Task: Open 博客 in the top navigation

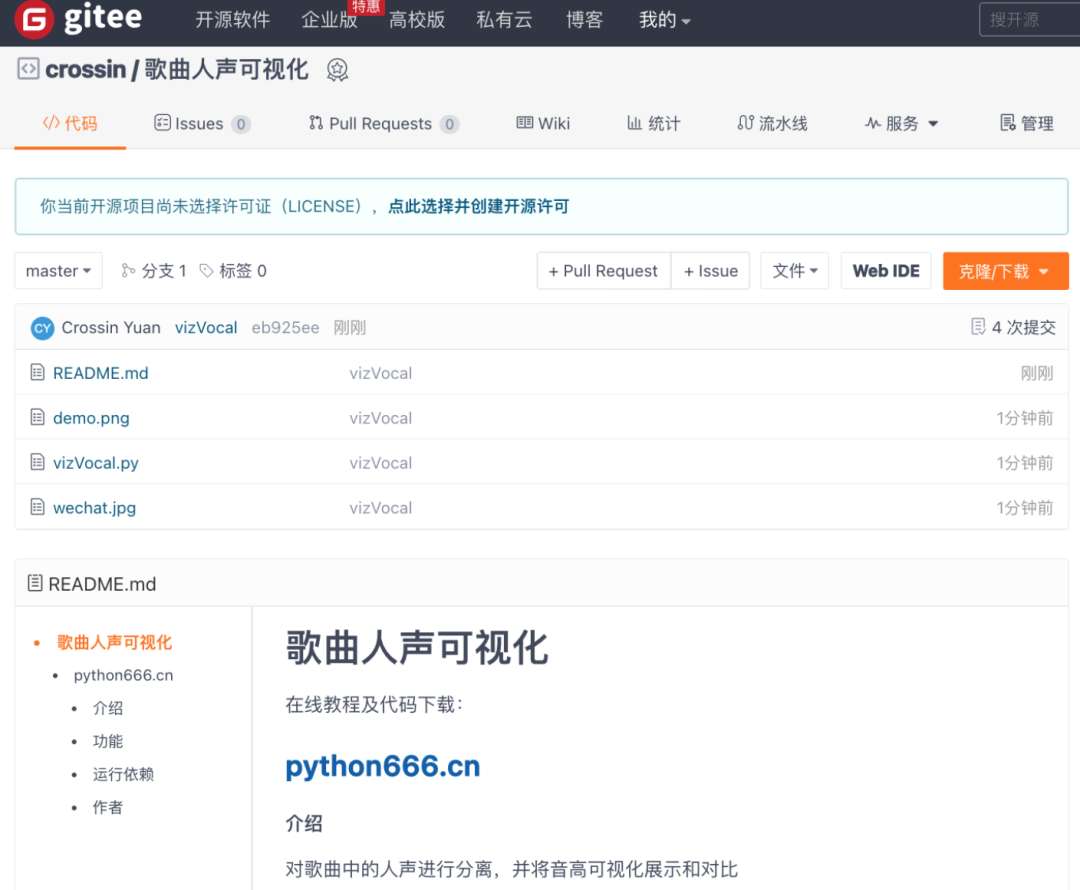Action: pyautogui.click(x=585, y=19)
